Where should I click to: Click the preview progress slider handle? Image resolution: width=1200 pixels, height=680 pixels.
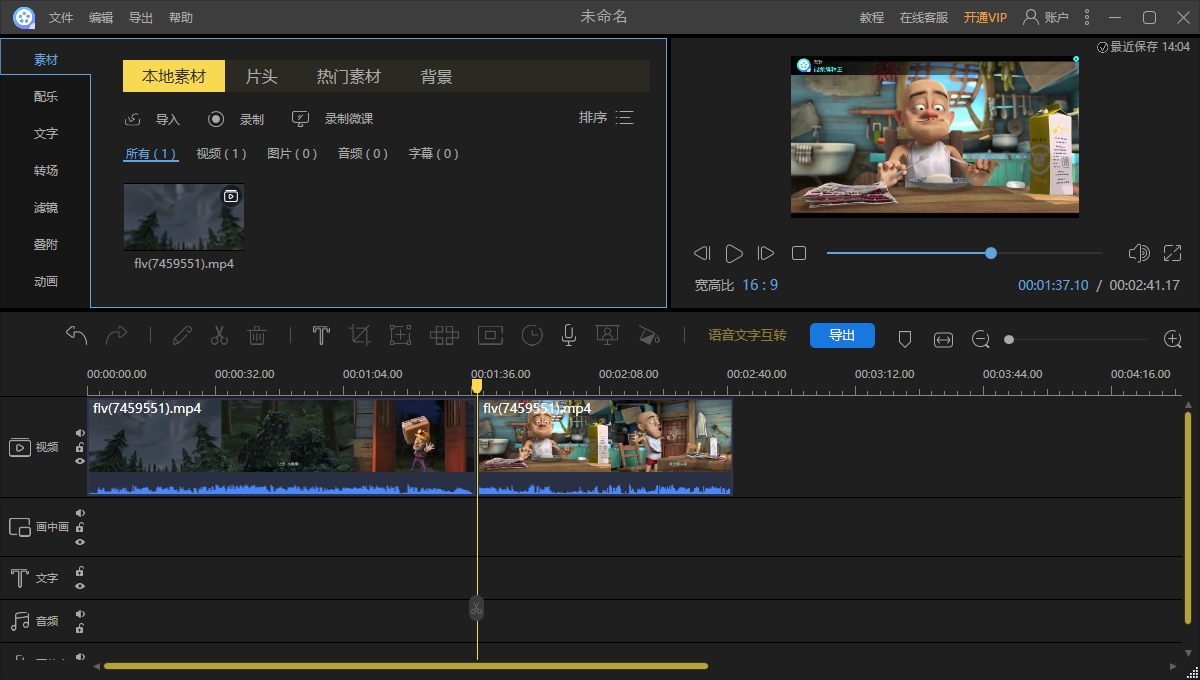[991, 253]
